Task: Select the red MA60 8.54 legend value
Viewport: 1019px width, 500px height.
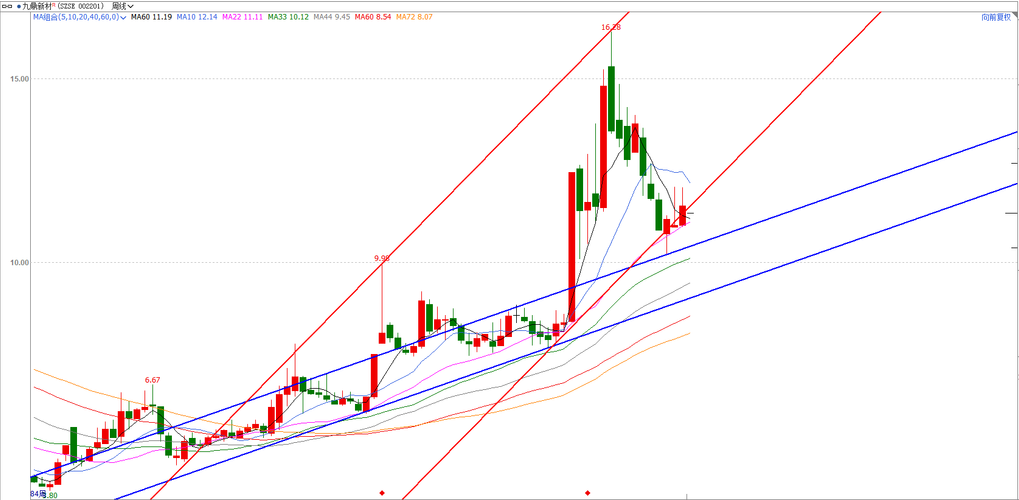Action: click(373, 17)
